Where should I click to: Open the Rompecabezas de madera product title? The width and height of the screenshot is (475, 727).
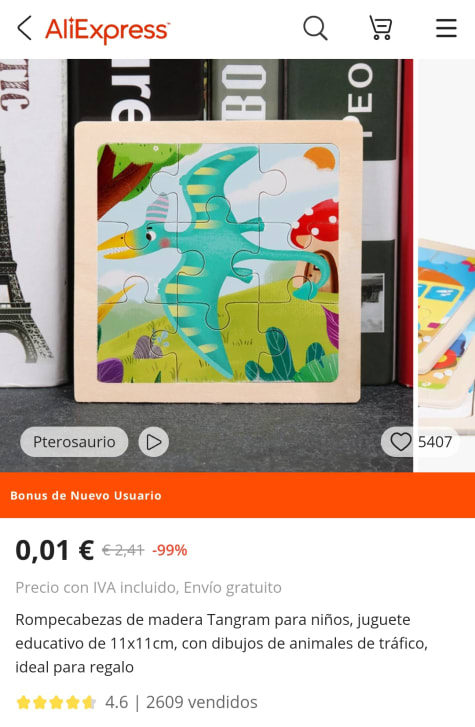(222, 644)
